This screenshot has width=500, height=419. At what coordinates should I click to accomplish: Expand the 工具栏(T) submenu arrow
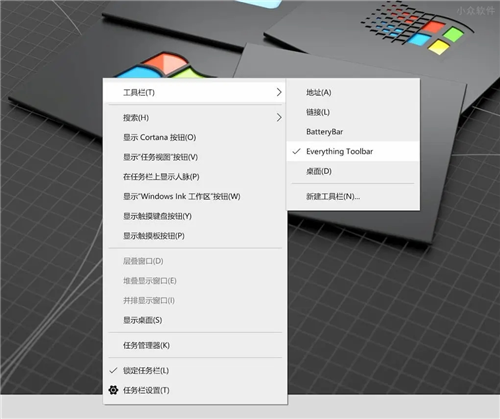[x=279, y=92]
